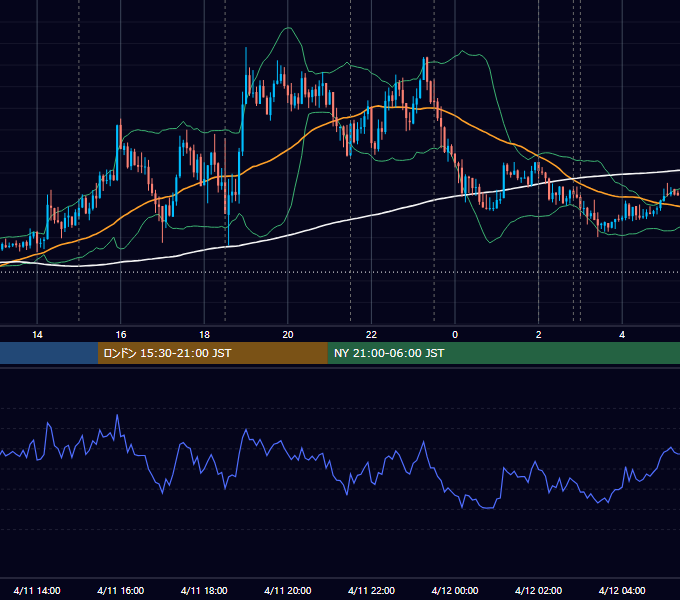The image size is (680, 600).
Task: Click the 0 hour axis label
Action: pos(455,335)
